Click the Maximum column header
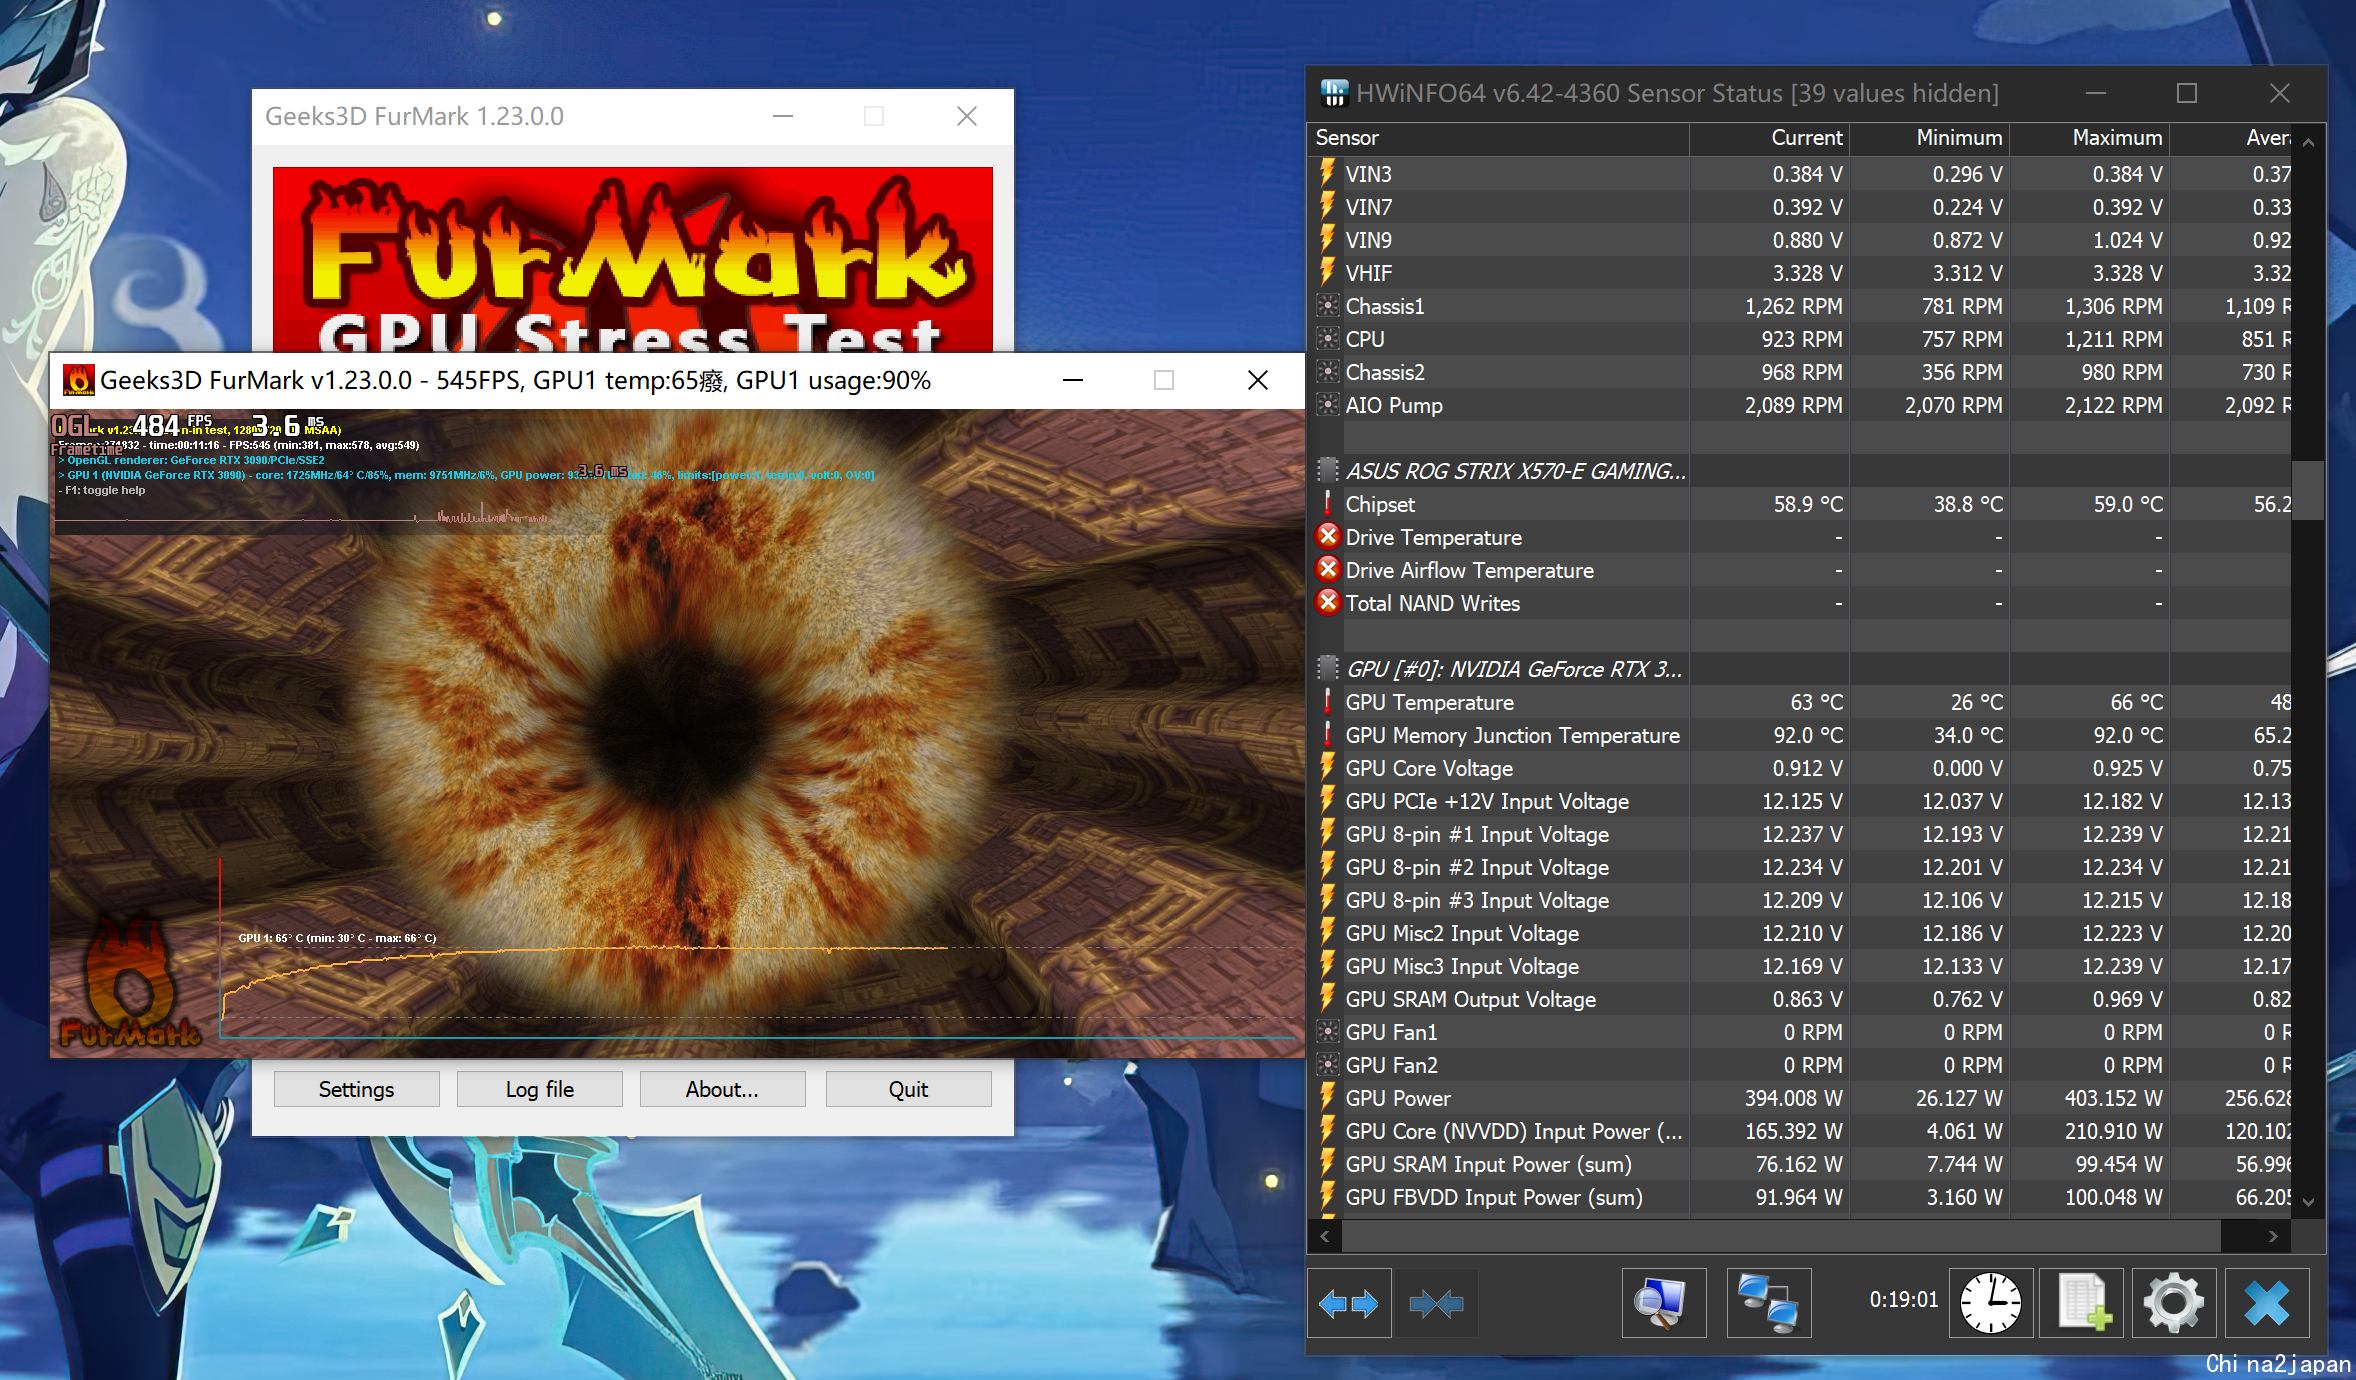The image size is (2356, 1380). click(2089, 138)
